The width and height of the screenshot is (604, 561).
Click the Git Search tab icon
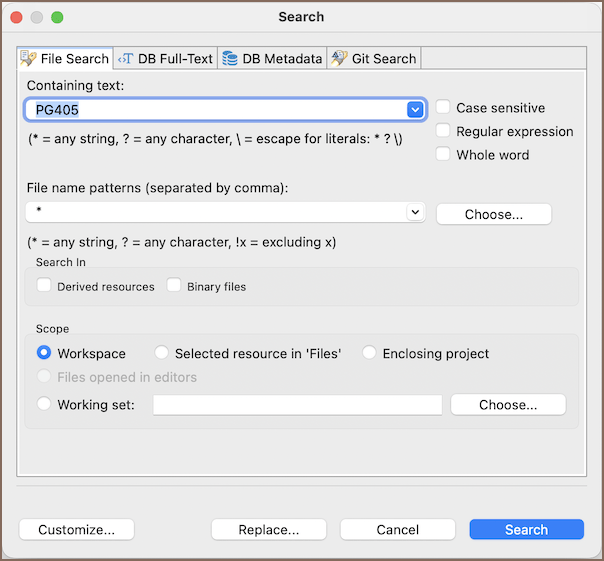pos(339,59)
